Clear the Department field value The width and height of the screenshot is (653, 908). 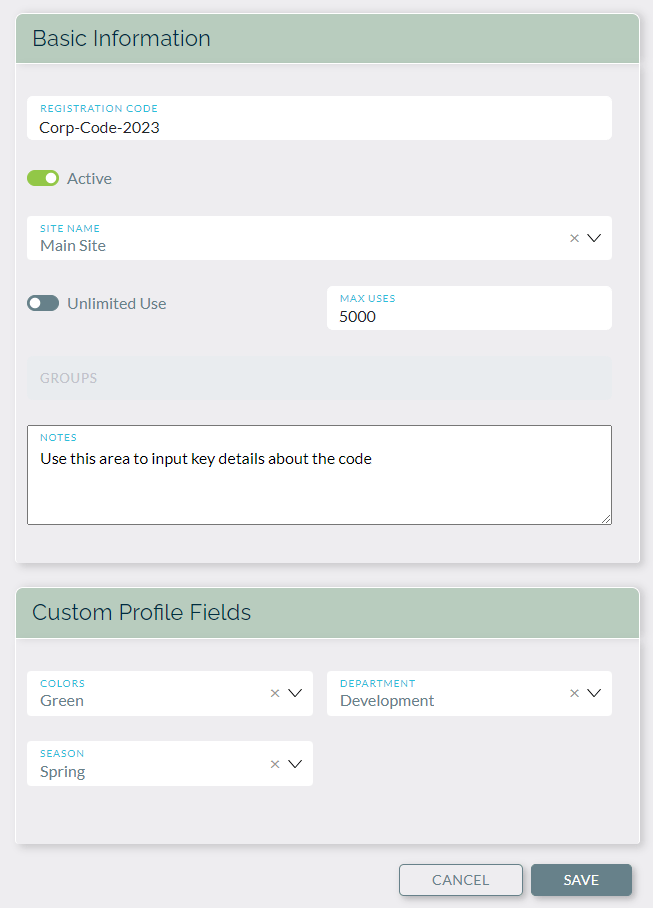pos(574,693)
